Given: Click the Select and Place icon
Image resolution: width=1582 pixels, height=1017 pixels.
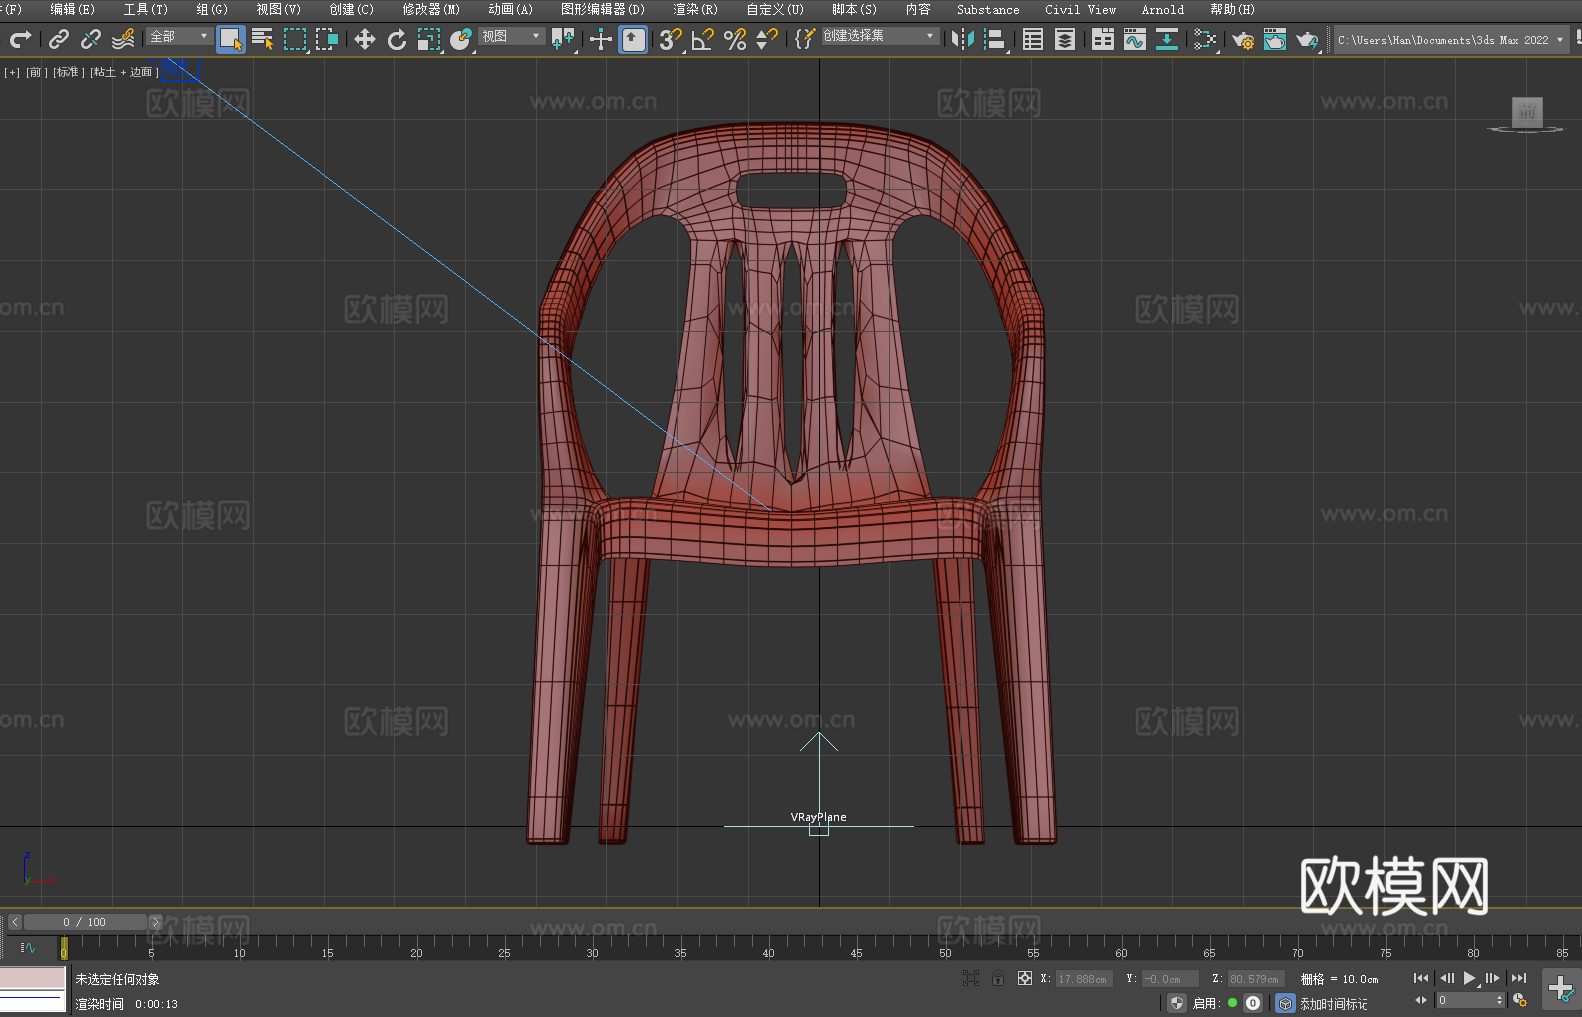Looking at the screenshot, I should (x=461, y=39).
